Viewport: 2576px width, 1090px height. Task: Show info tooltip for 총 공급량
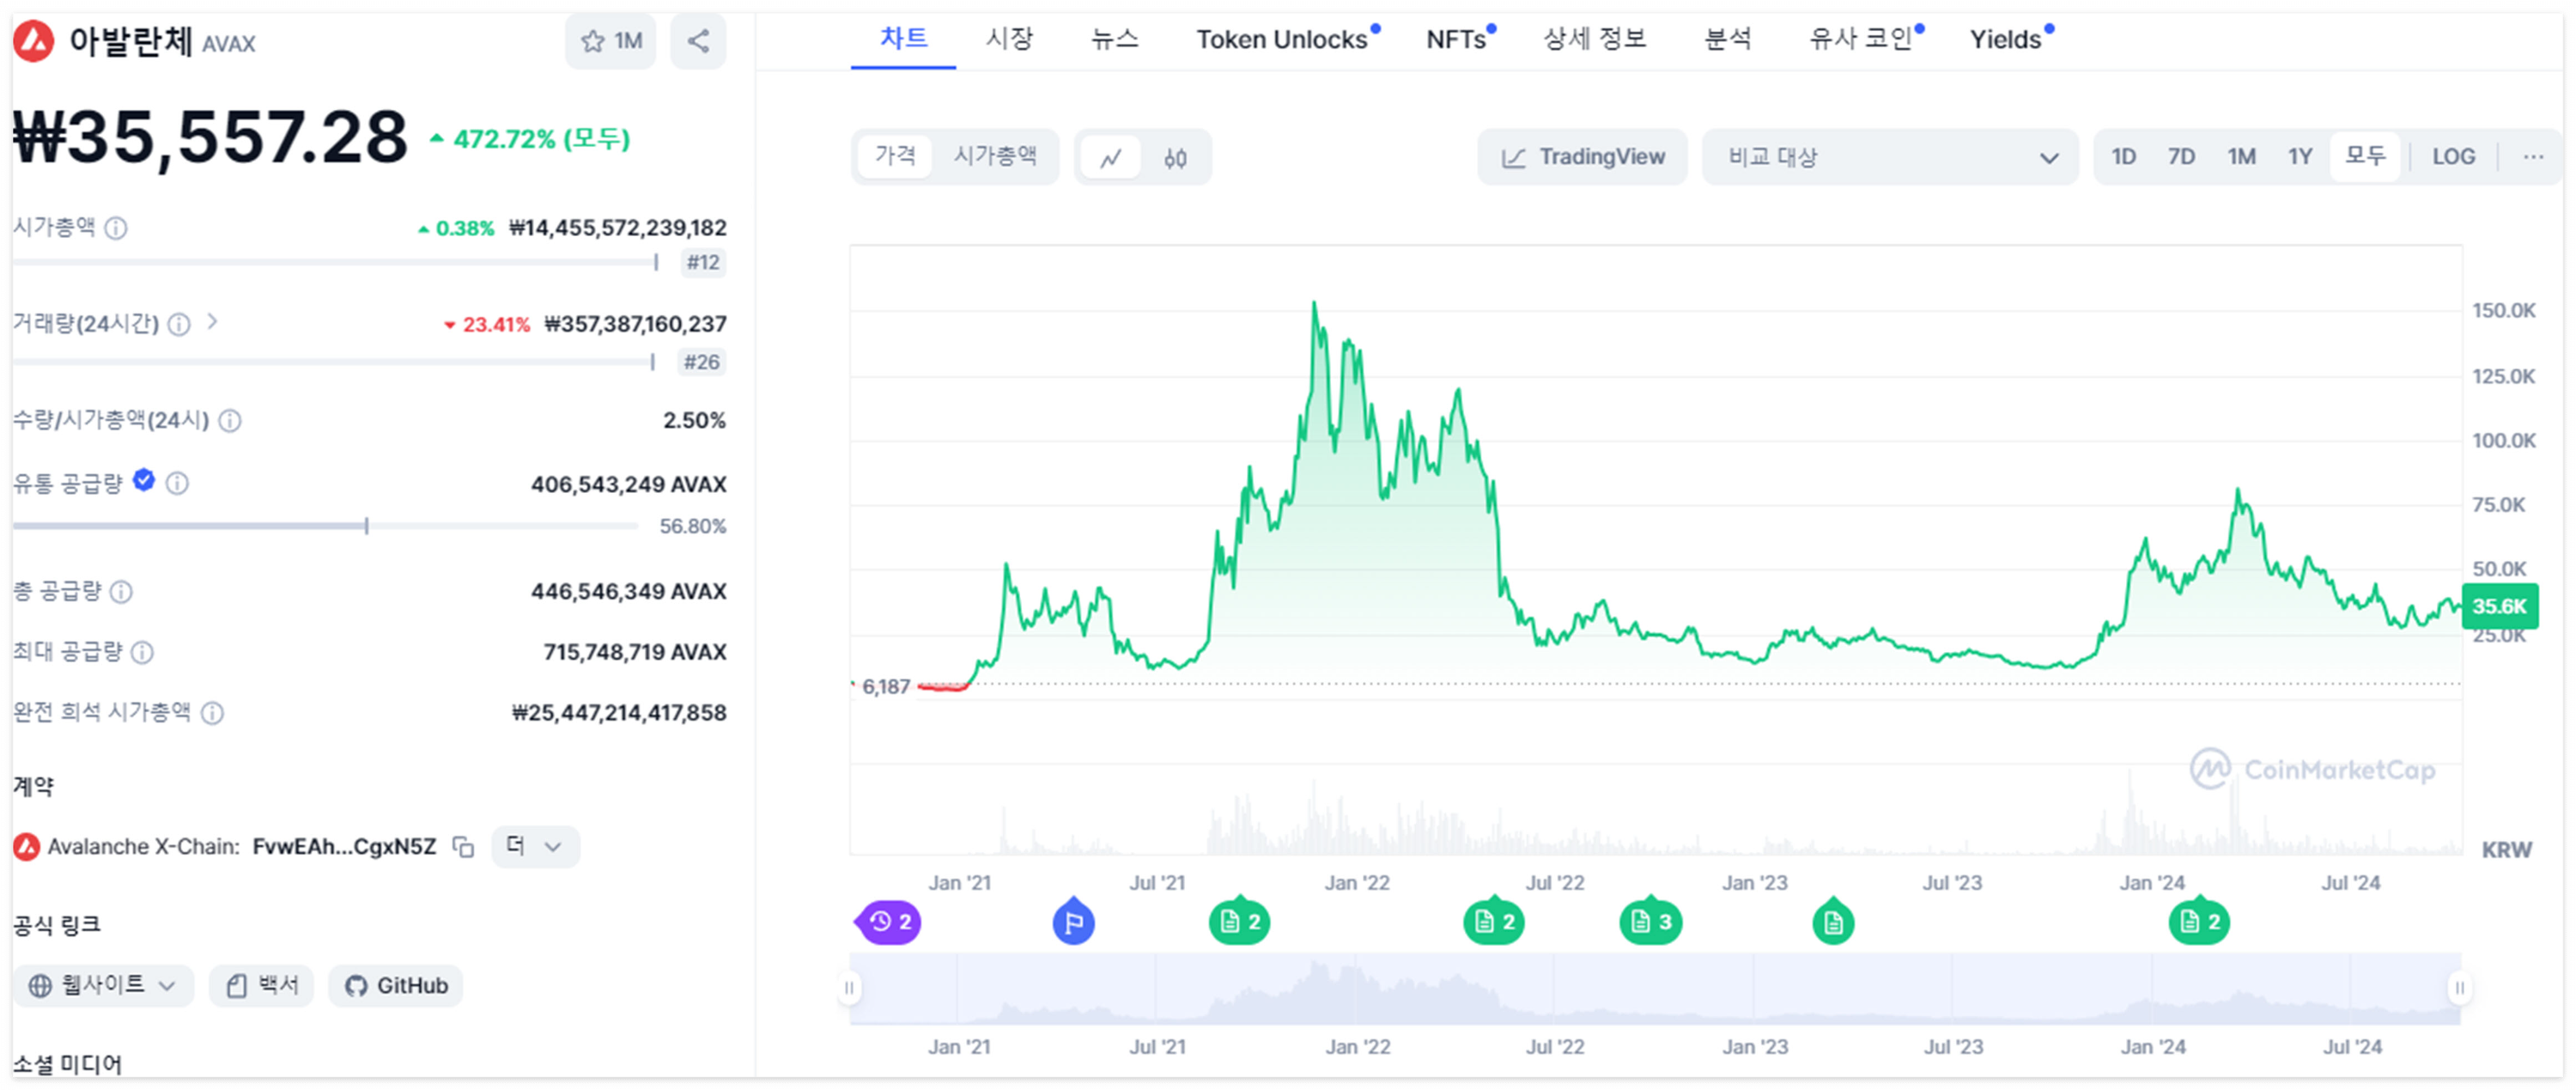[121, 592]
